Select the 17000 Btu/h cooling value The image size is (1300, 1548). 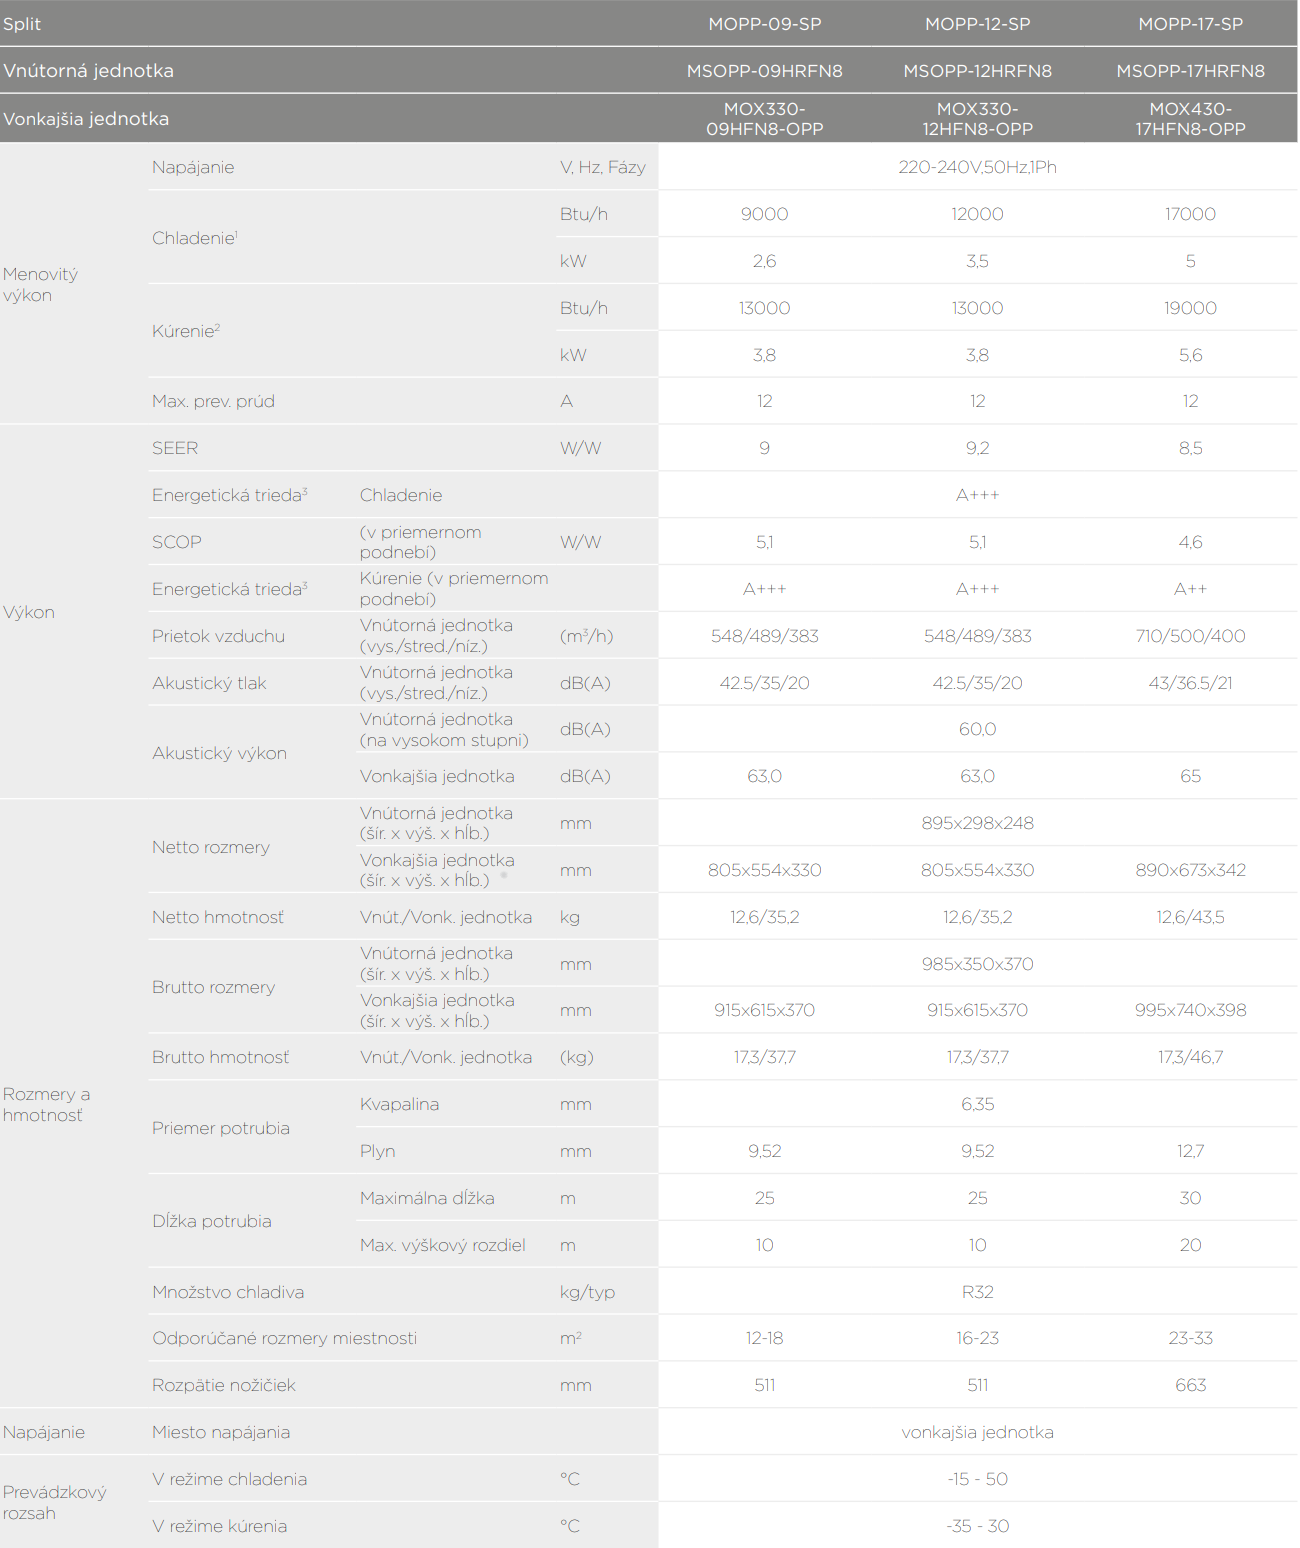1190,214
